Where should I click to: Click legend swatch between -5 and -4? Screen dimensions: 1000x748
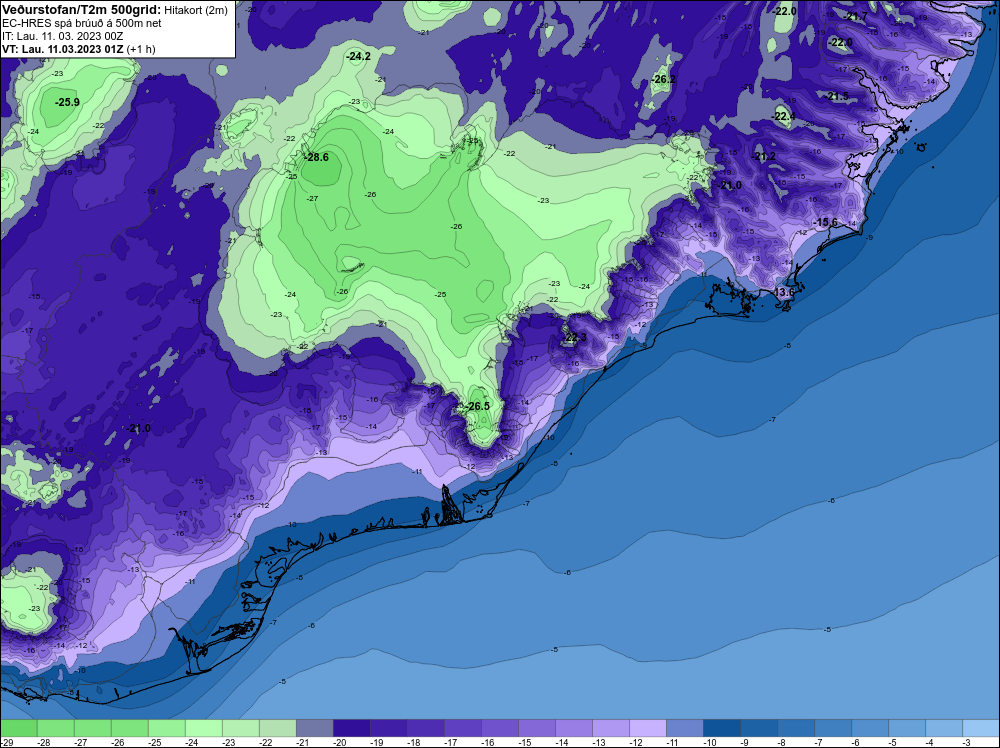click(x=907, y=728)
